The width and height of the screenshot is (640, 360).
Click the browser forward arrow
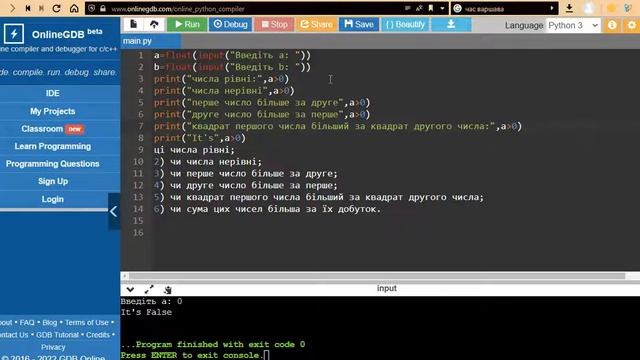[x=12, y=8]
